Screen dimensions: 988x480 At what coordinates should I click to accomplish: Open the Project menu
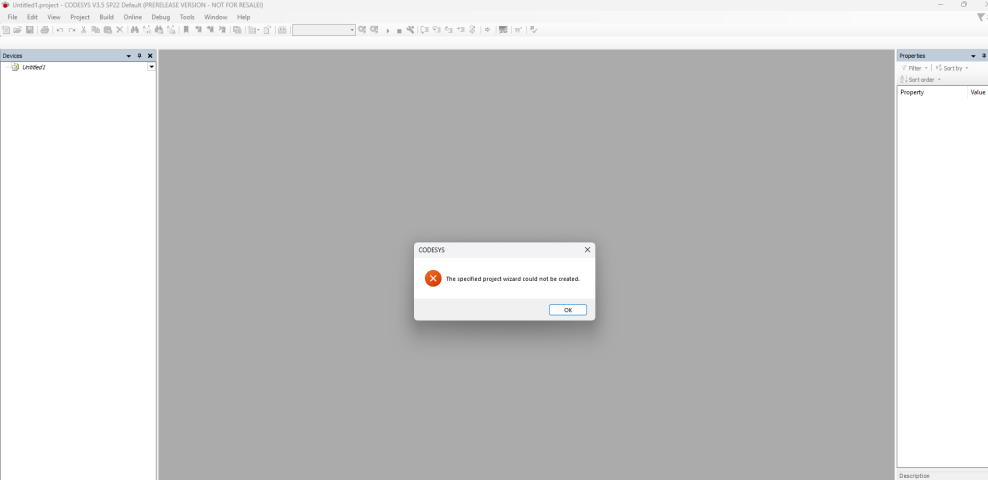click(x=80, y=17)
